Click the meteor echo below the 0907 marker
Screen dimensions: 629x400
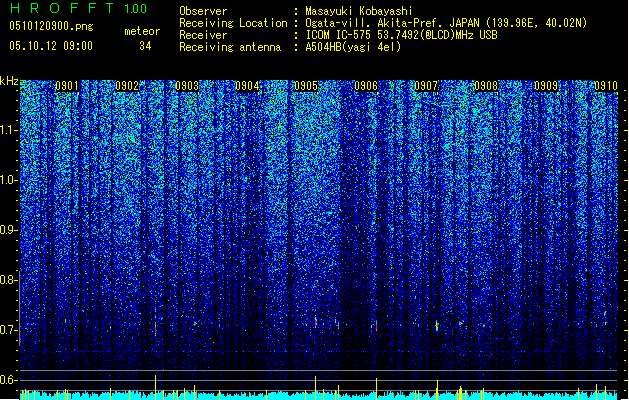click(437, 325)
